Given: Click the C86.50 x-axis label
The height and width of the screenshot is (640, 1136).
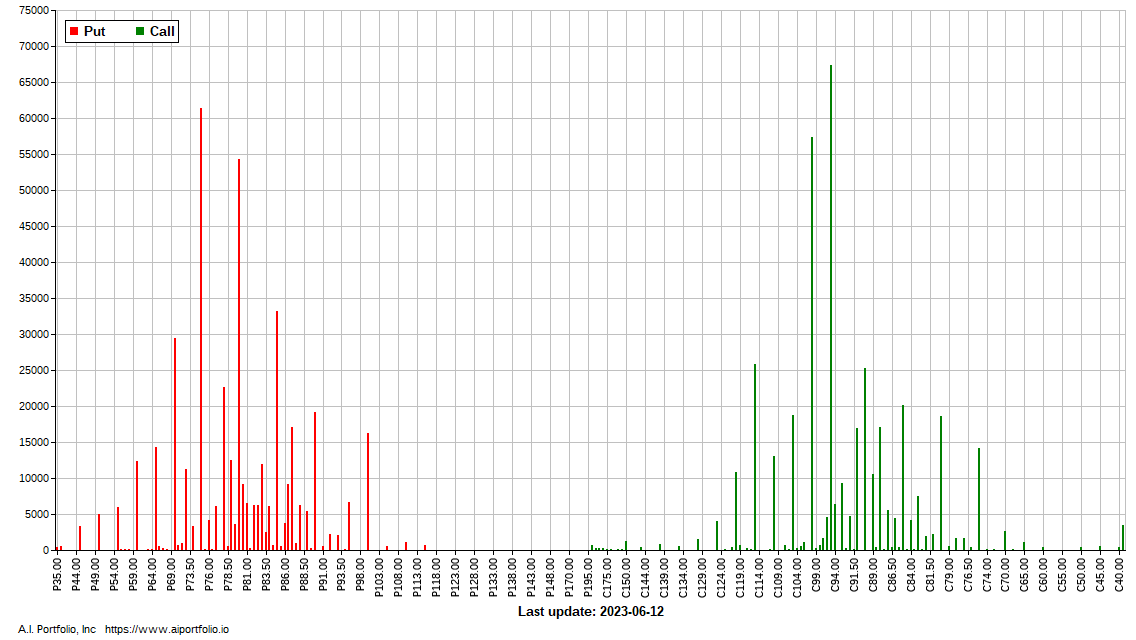Looking at the screenshot, I should (x=891, y=575).
